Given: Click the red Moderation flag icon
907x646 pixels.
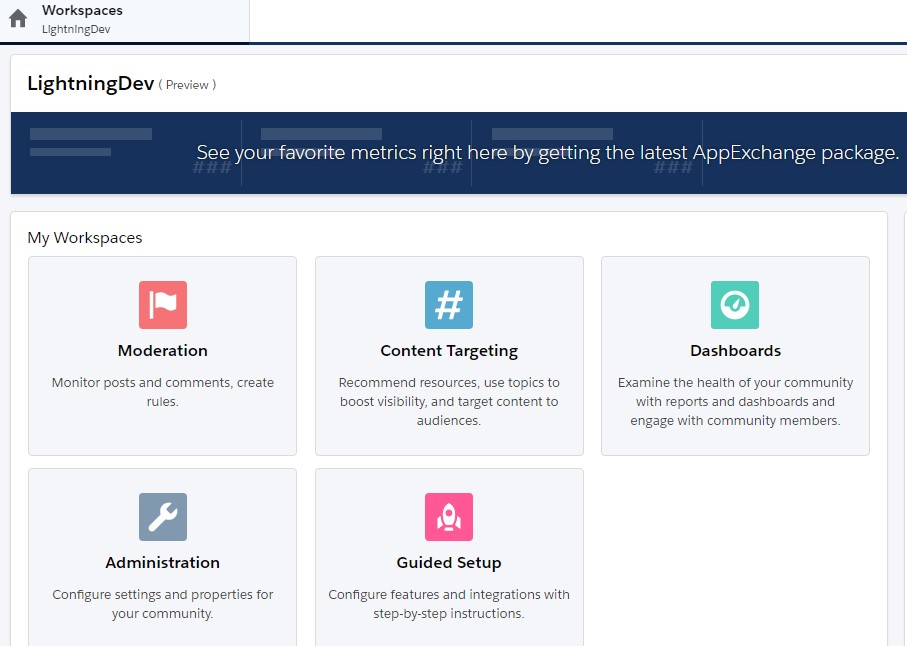Looking at the screenshot, I should click(162, 305).
